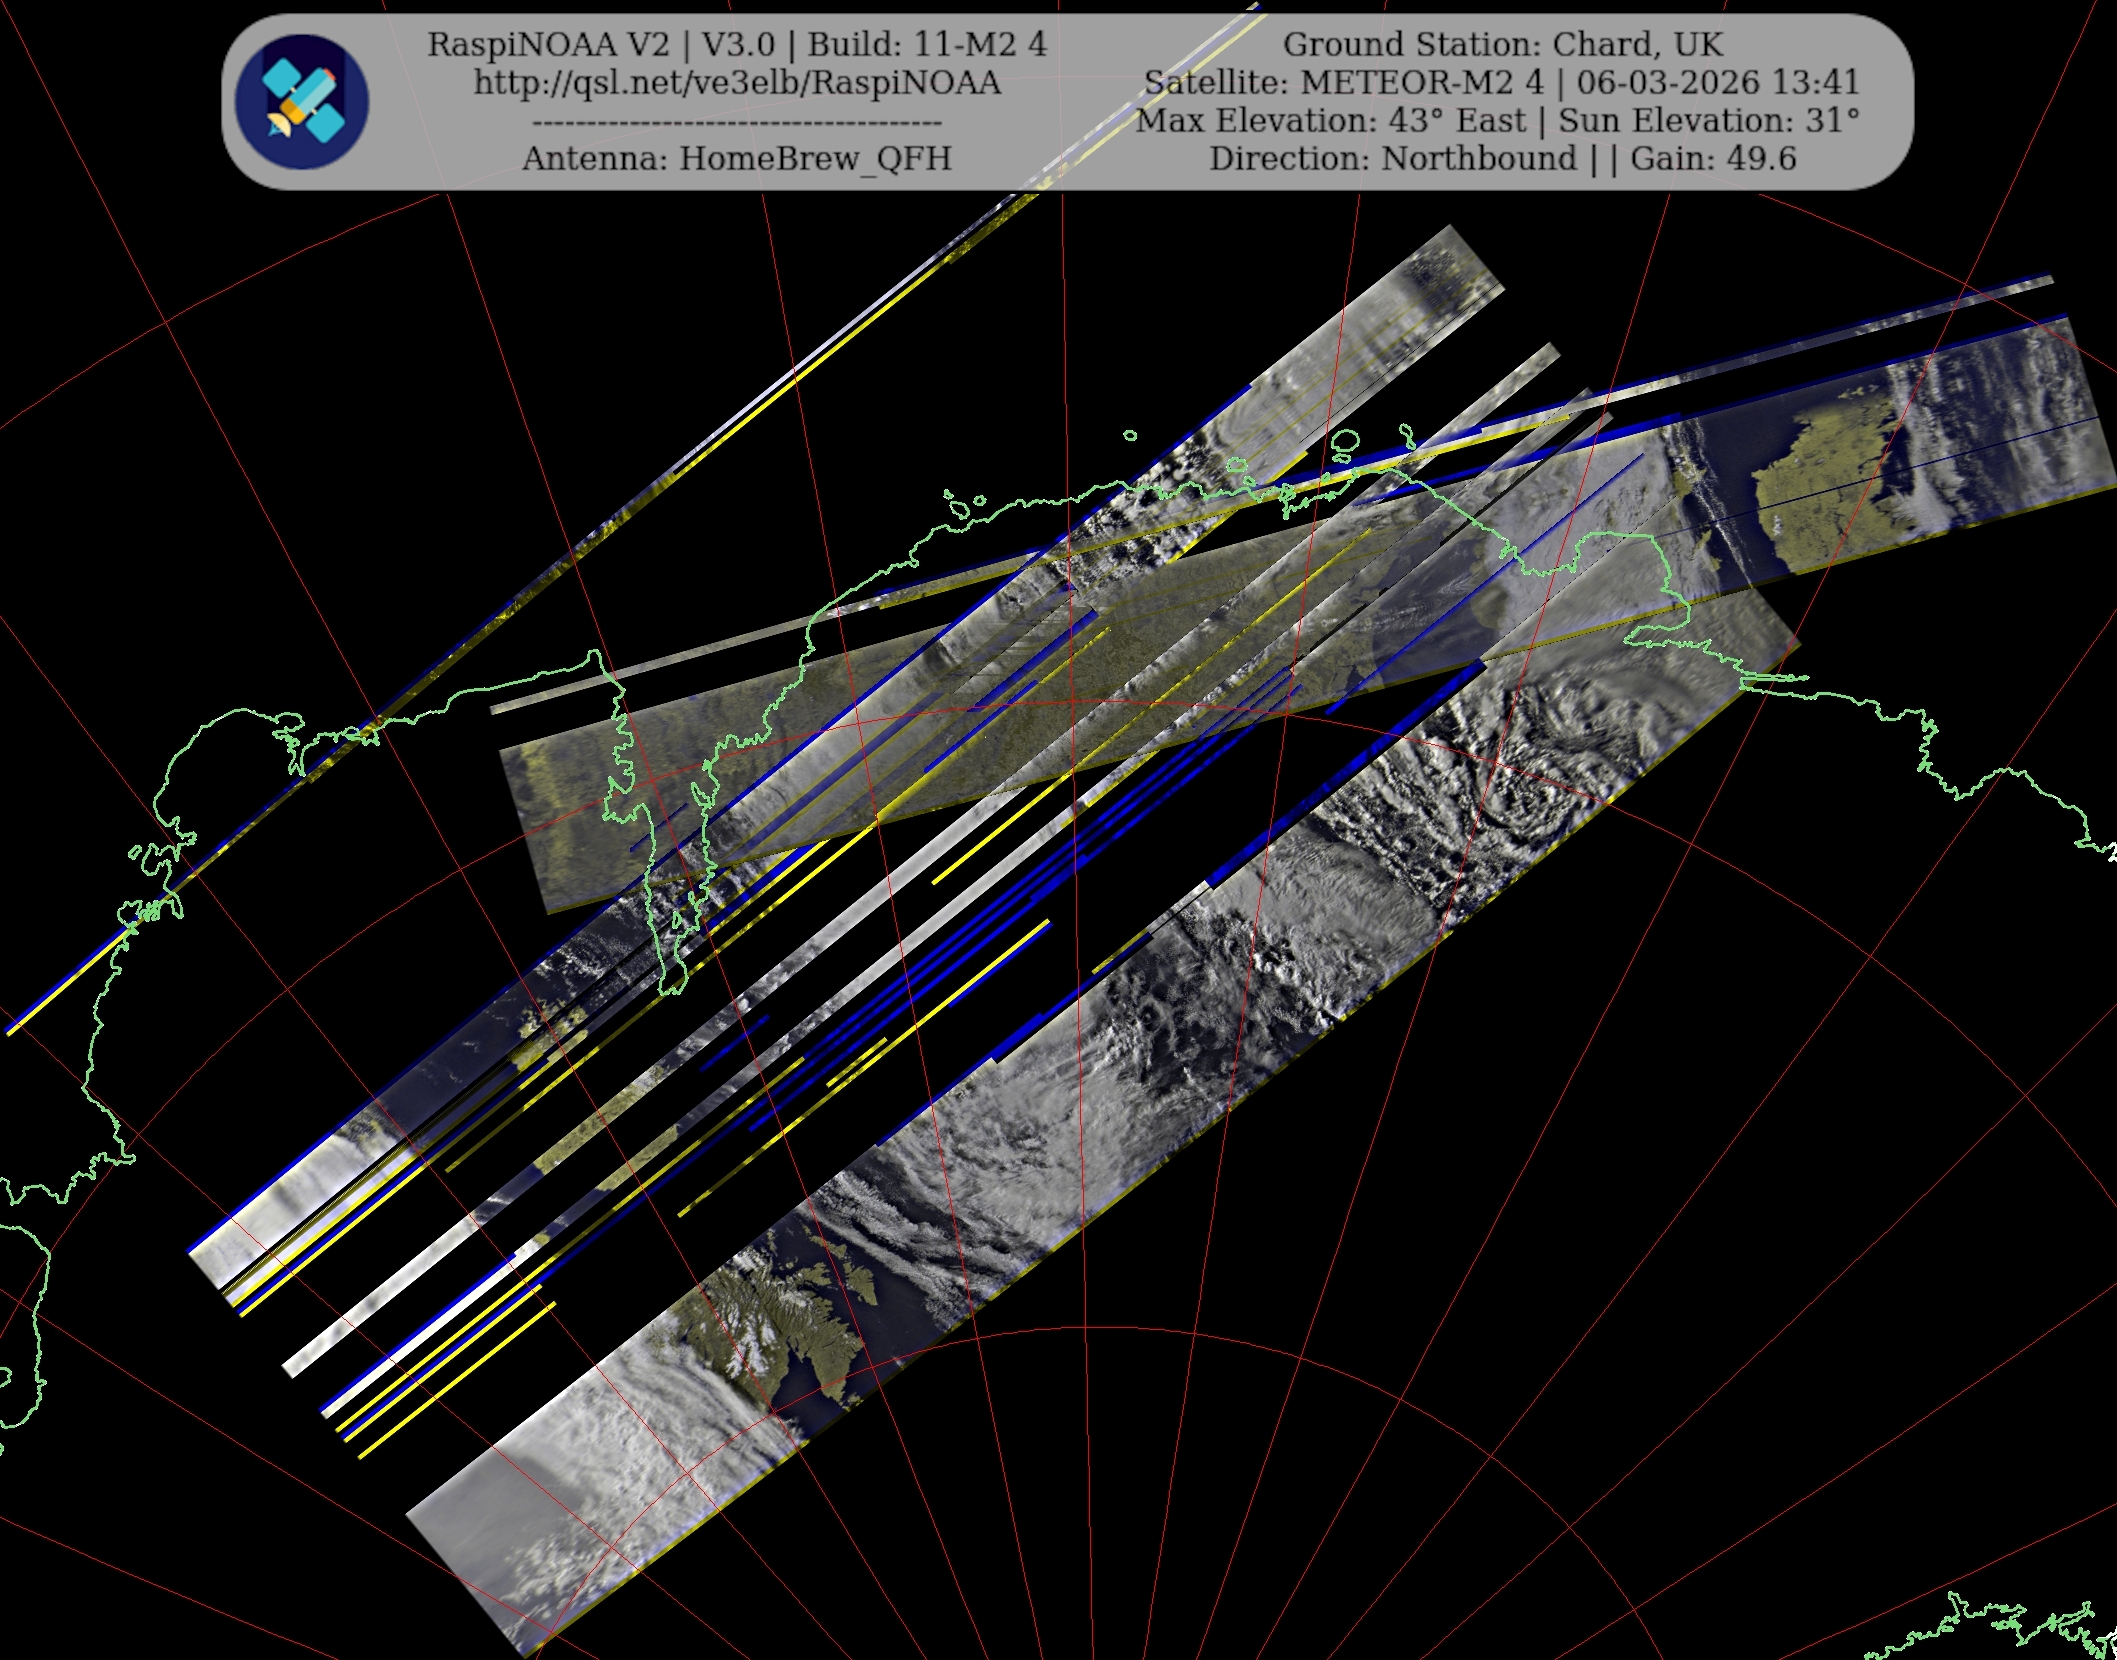
Task: Click the RaspiNOAA satellite logo icon
Action: (302, 102)
